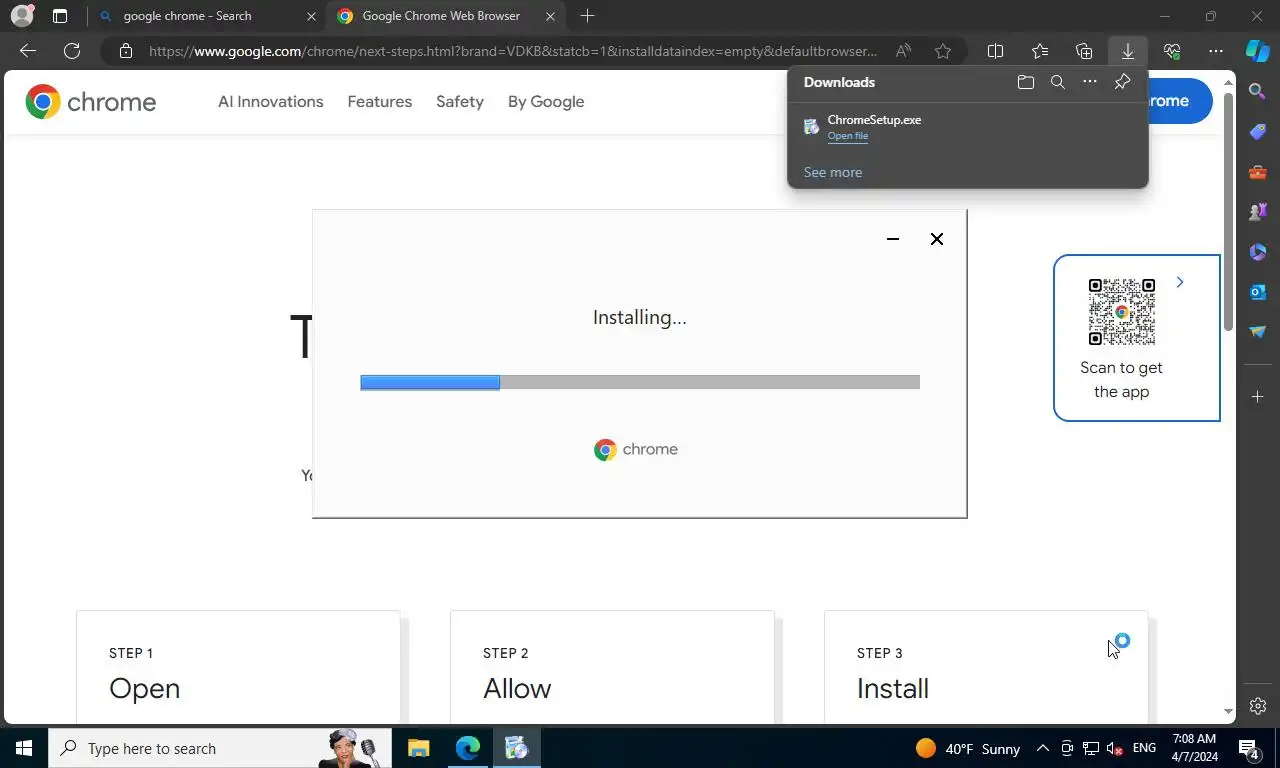Open clock showing 7:08 AM
Viewport: 1280px width, 768px height.
click(1194, 748)
